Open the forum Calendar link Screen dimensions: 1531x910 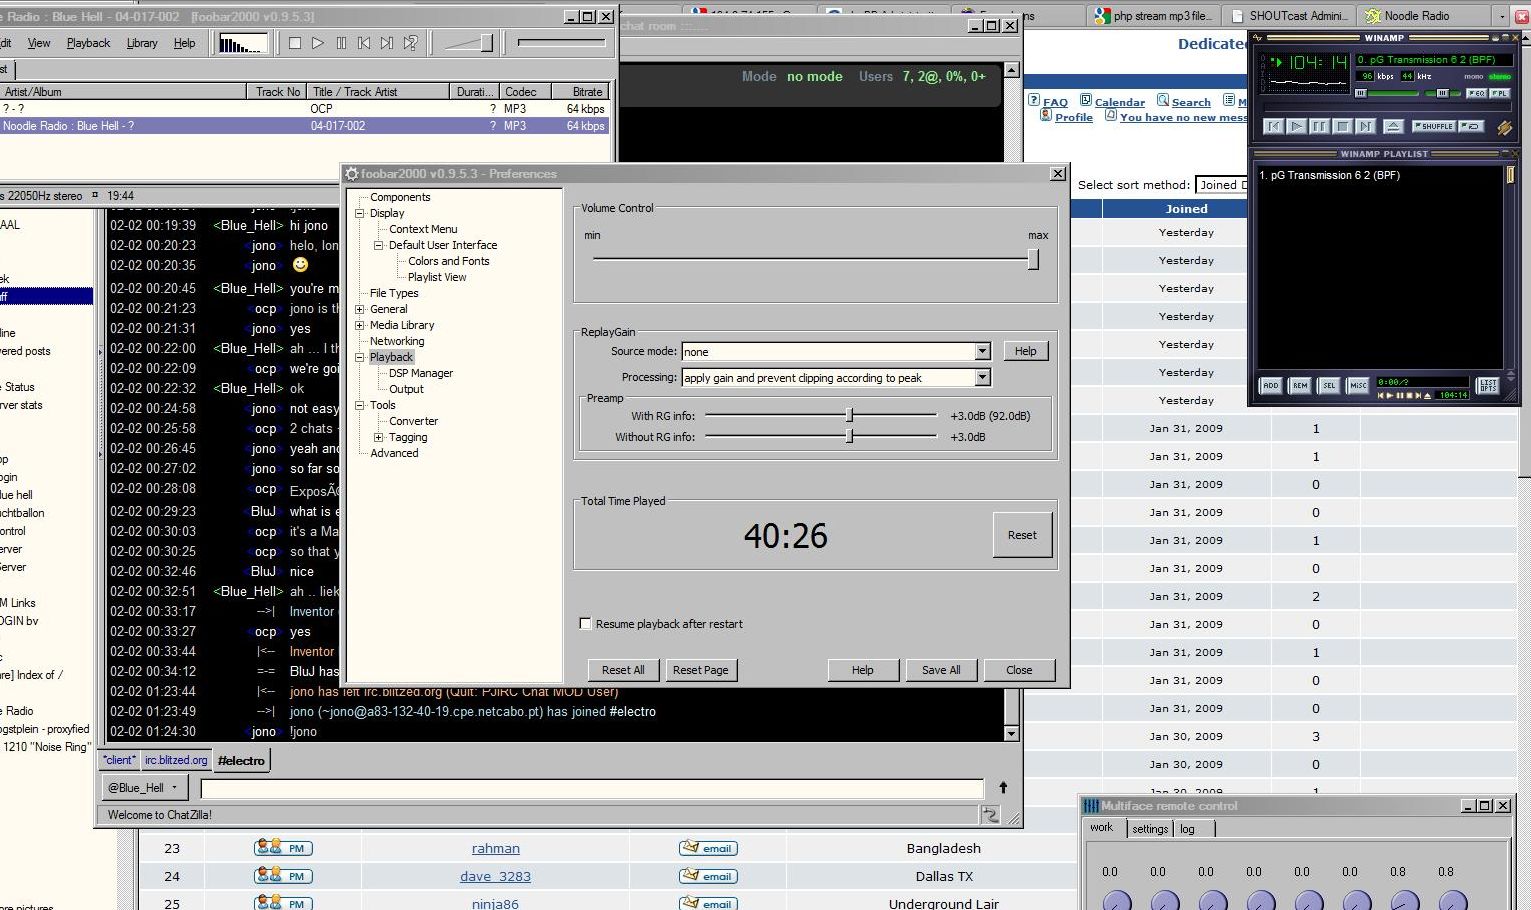[x=1119, y=102]
